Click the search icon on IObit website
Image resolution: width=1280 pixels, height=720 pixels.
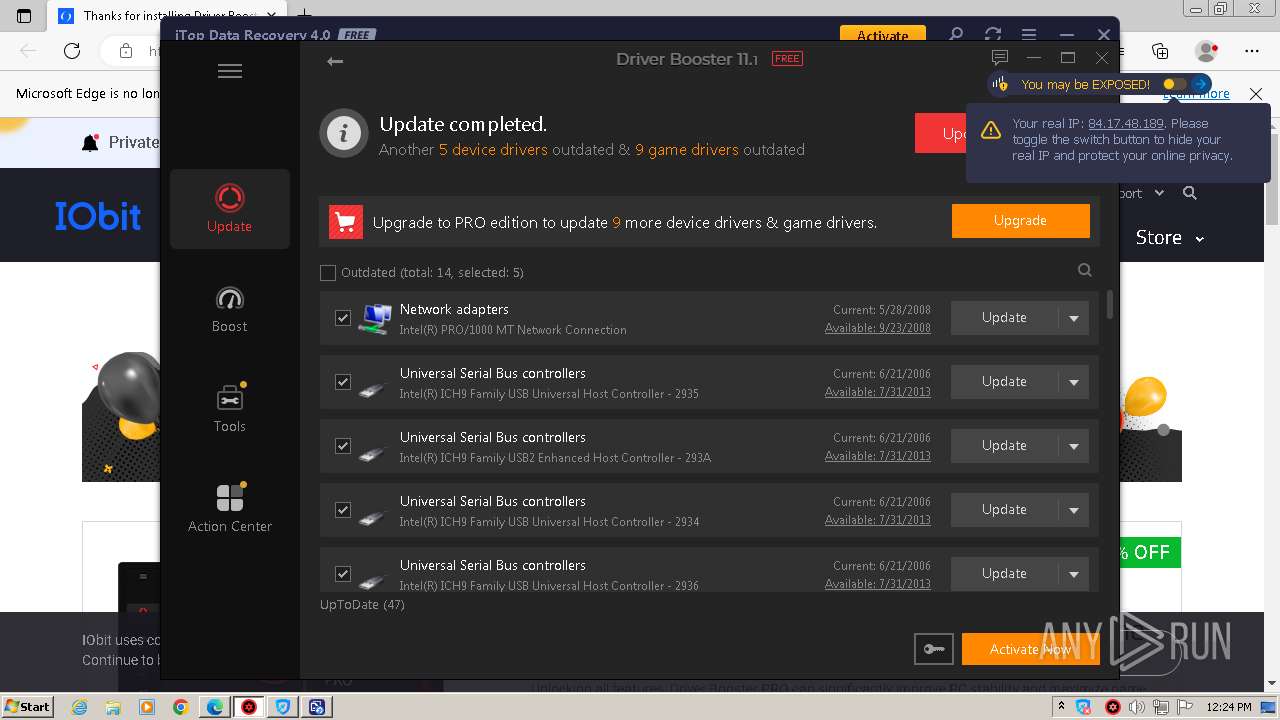1190,193
